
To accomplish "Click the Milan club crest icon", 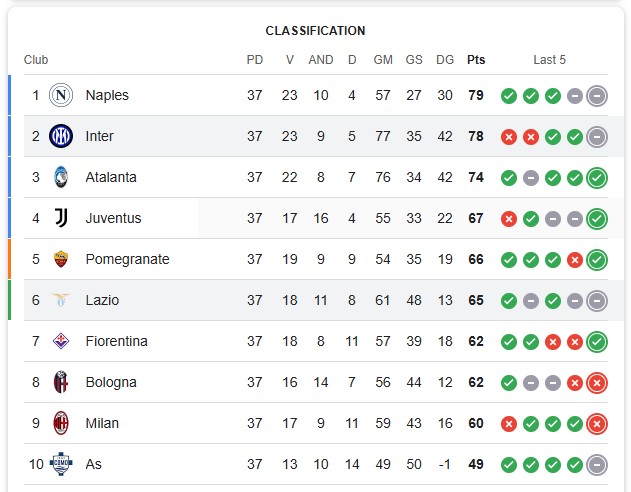I will coord(61,423).
